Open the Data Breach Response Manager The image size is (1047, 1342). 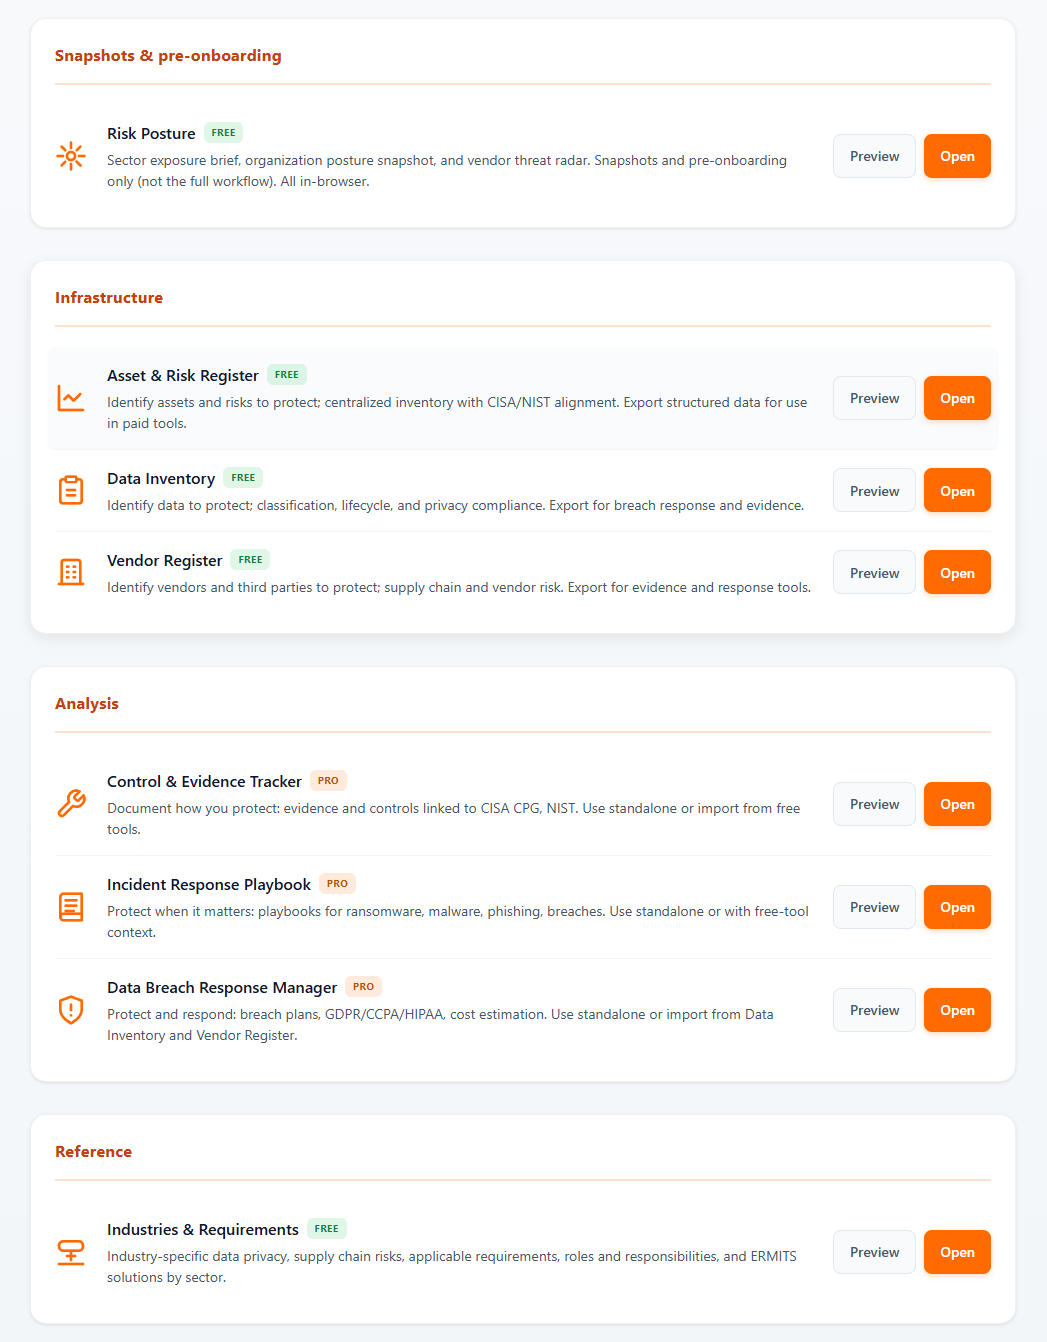[x=956, y=1010]
